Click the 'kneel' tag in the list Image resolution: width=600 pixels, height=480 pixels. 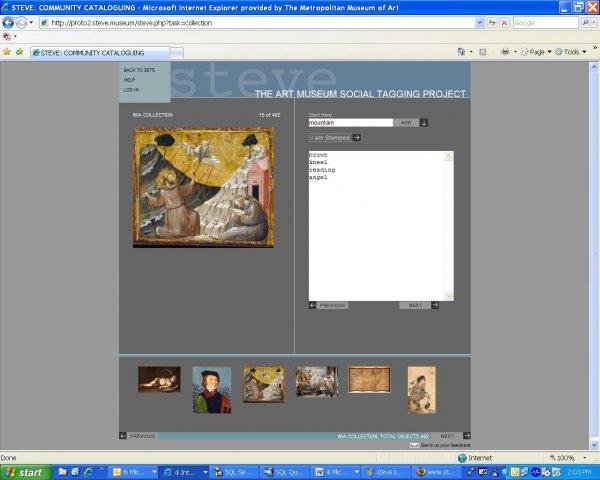click(x=318, y=162)
